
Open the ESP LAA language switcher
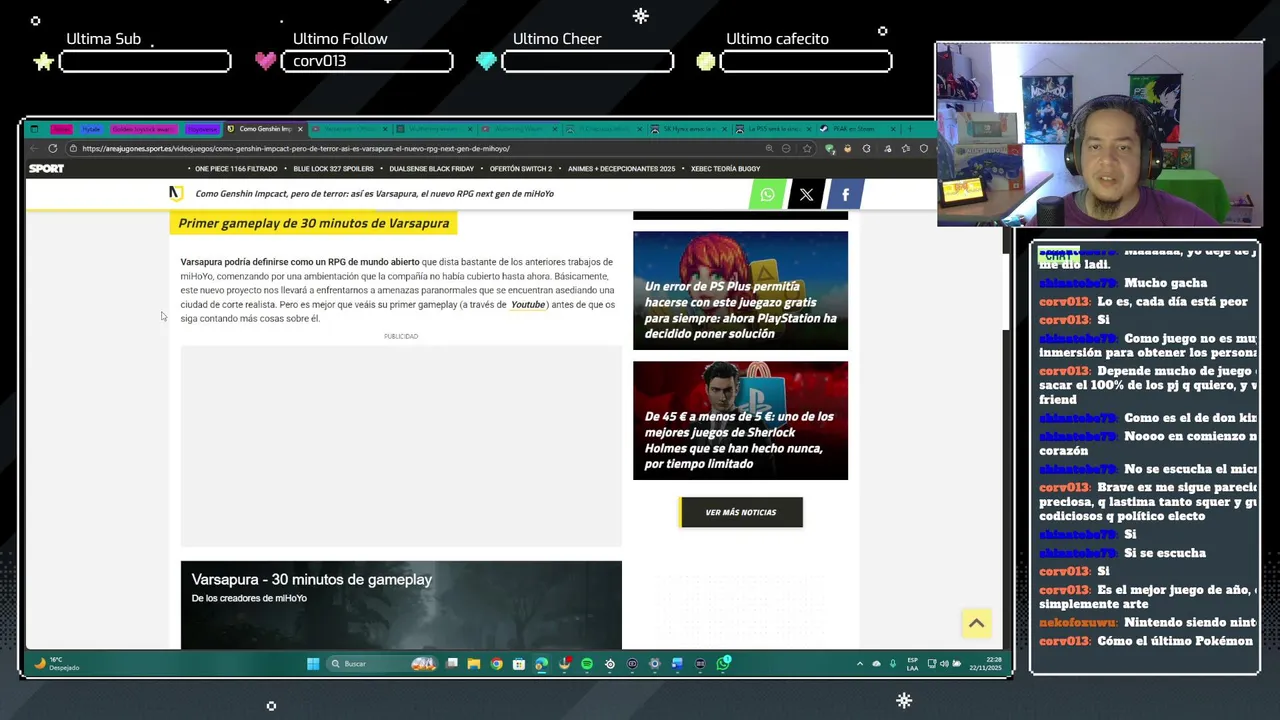click(x=912, y=663)
